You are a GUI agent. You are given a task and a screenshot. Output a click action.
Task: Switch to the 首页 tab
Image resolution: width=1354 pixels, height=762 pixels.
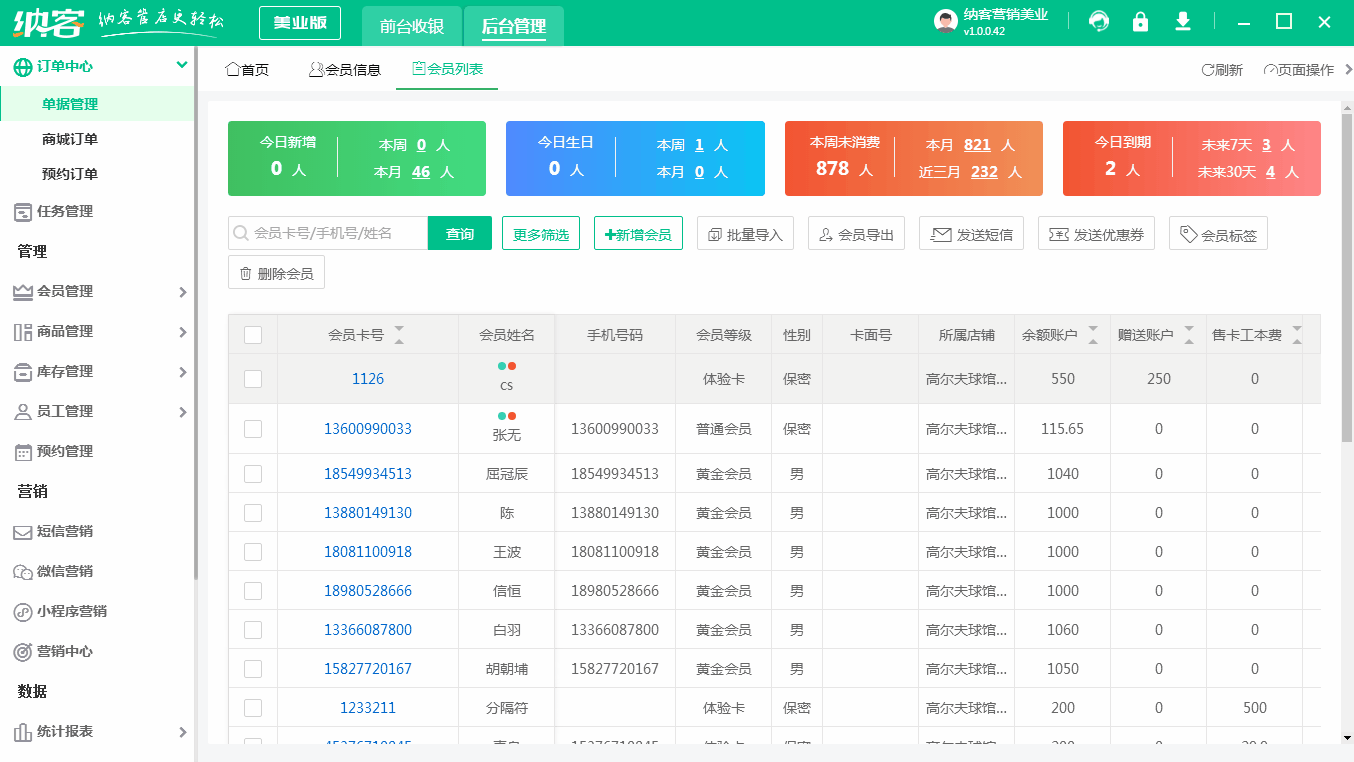point(246,69)
